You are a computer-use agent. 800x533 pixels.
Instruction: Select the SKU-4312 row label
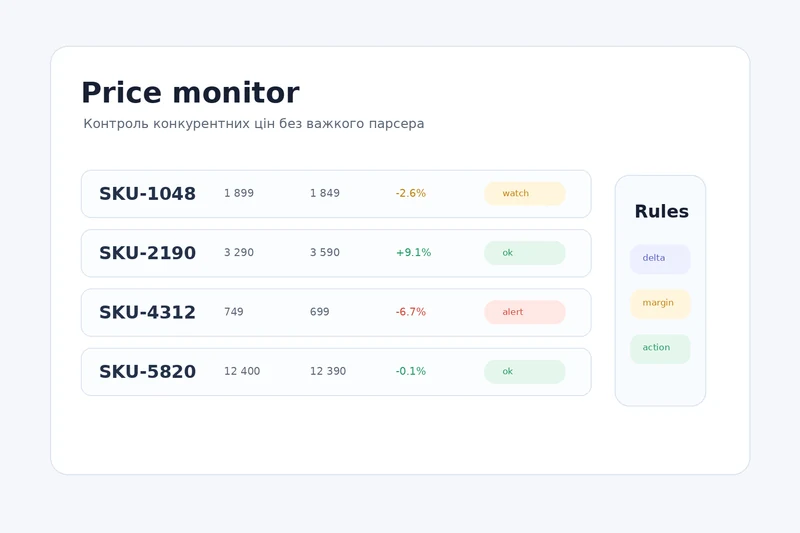coord(147,312)
